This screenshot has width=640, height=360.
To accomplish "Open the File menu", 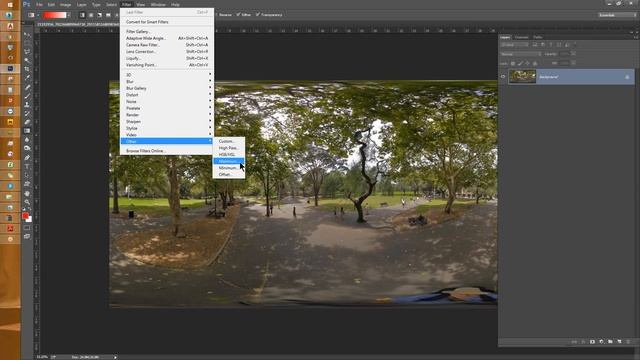I will [x=39, y=4].
